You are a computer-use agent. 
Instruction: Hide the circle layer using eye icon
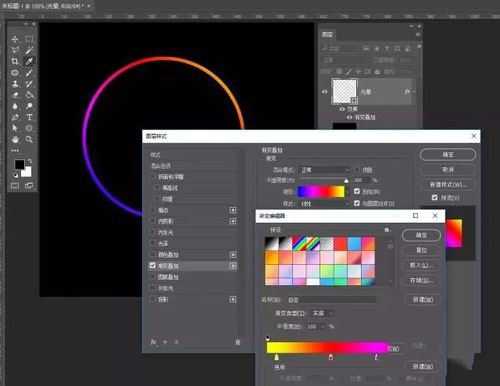click(324, 92)
